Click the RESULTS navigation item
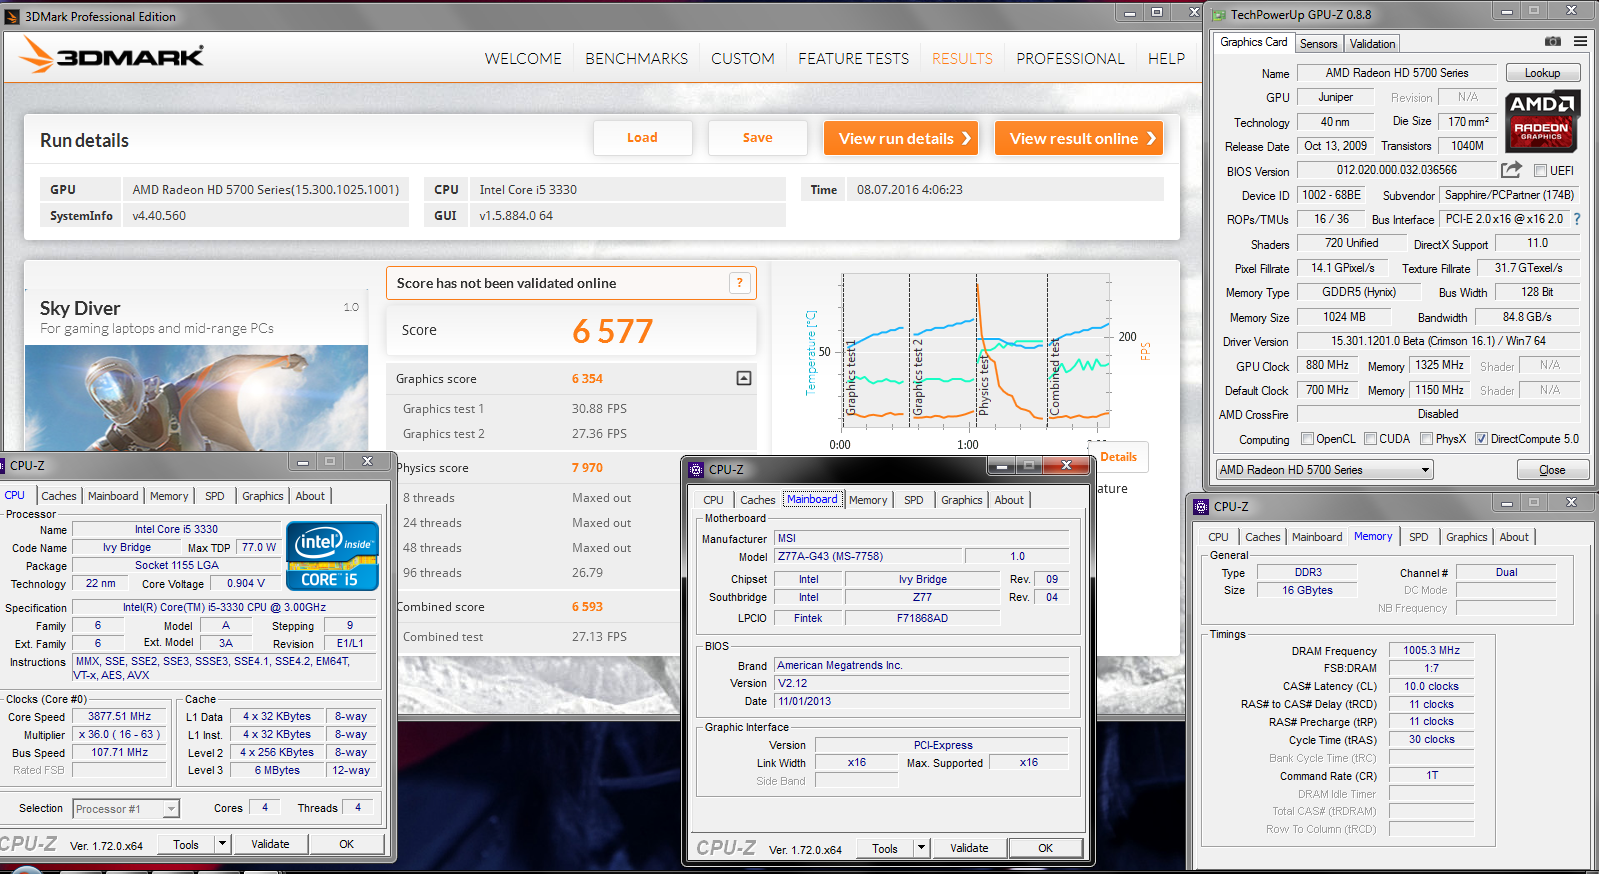 click(x=962, y=59)
